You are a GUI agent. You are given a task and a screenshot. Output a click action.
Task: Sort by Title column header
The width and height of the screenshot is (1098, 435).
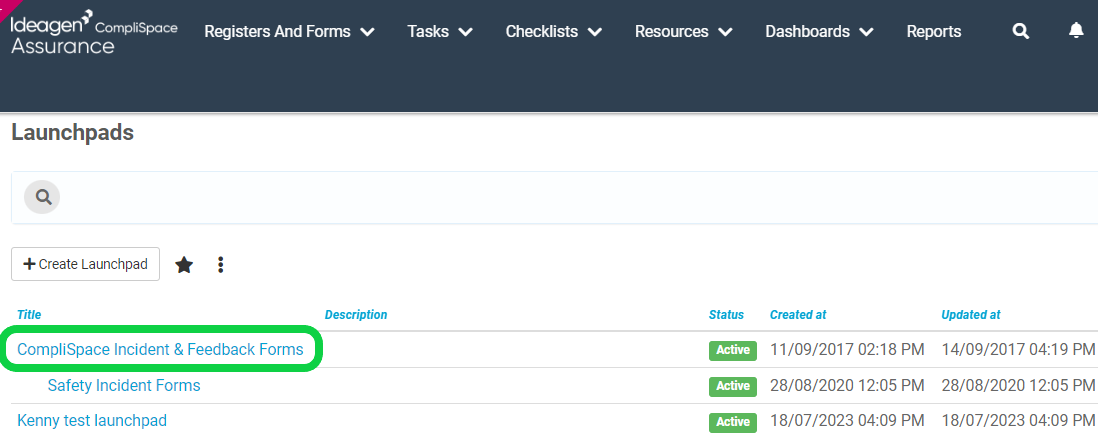pos(29,315)
